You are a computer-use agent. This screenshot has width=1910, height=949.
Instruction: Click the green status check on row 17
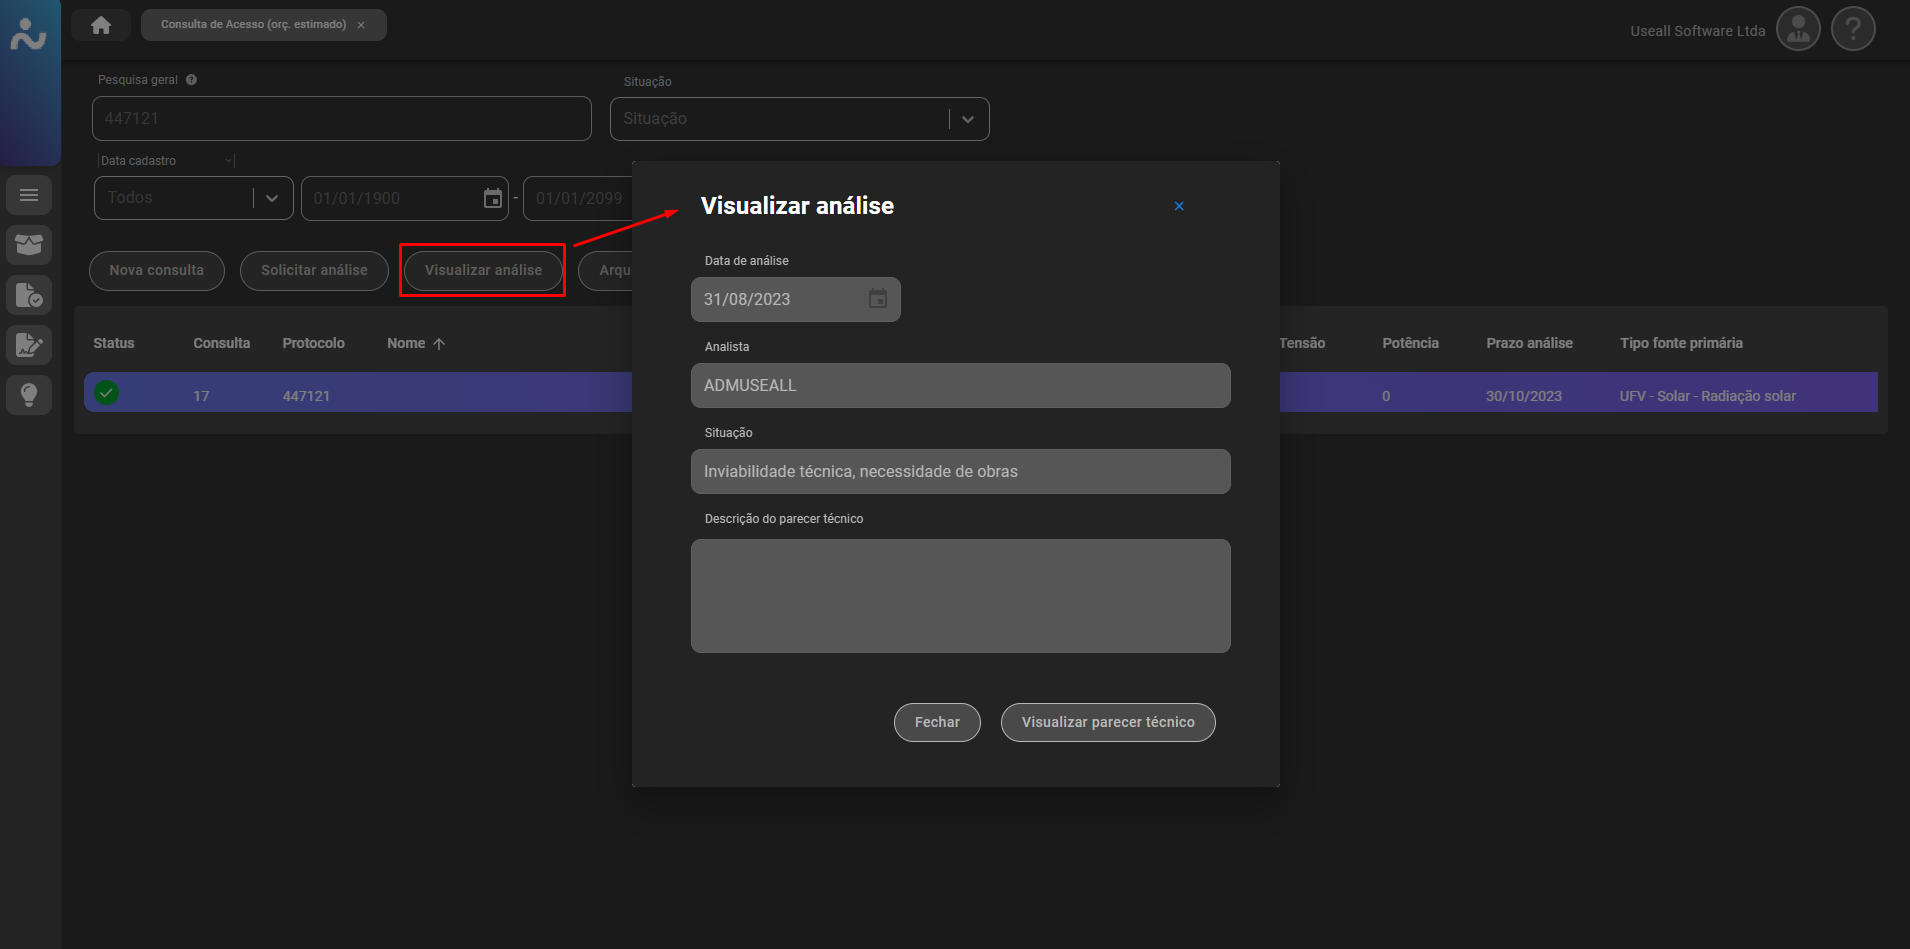click(x=107, y=393)
